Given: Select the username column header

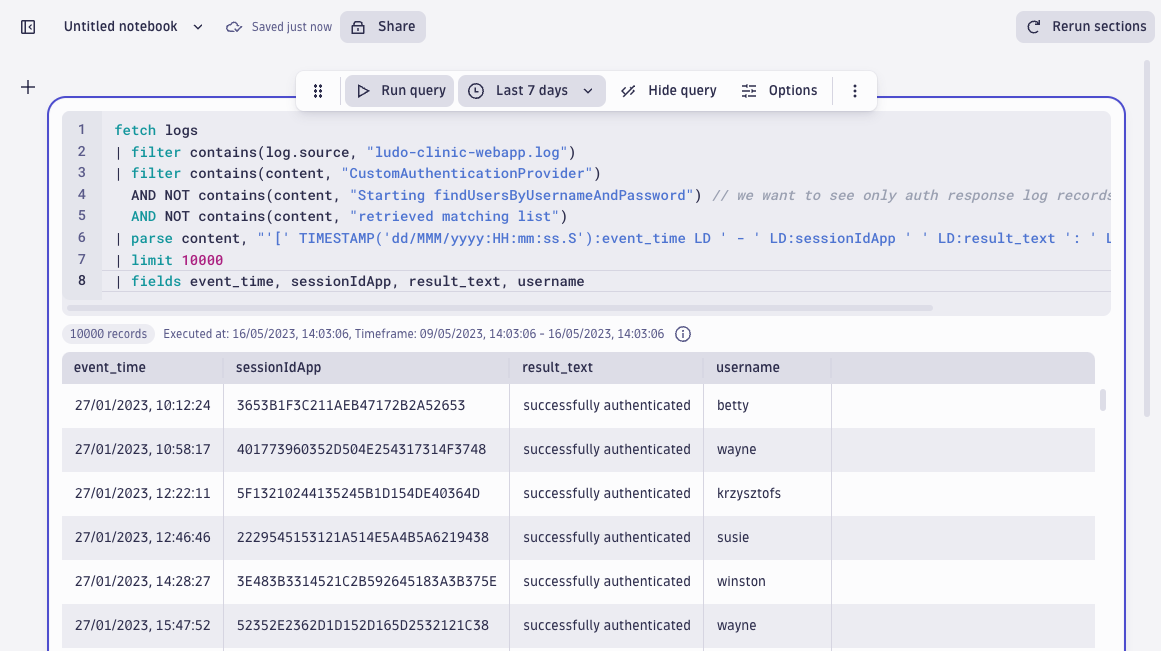Looking at the screenshot, I should 748,367.
